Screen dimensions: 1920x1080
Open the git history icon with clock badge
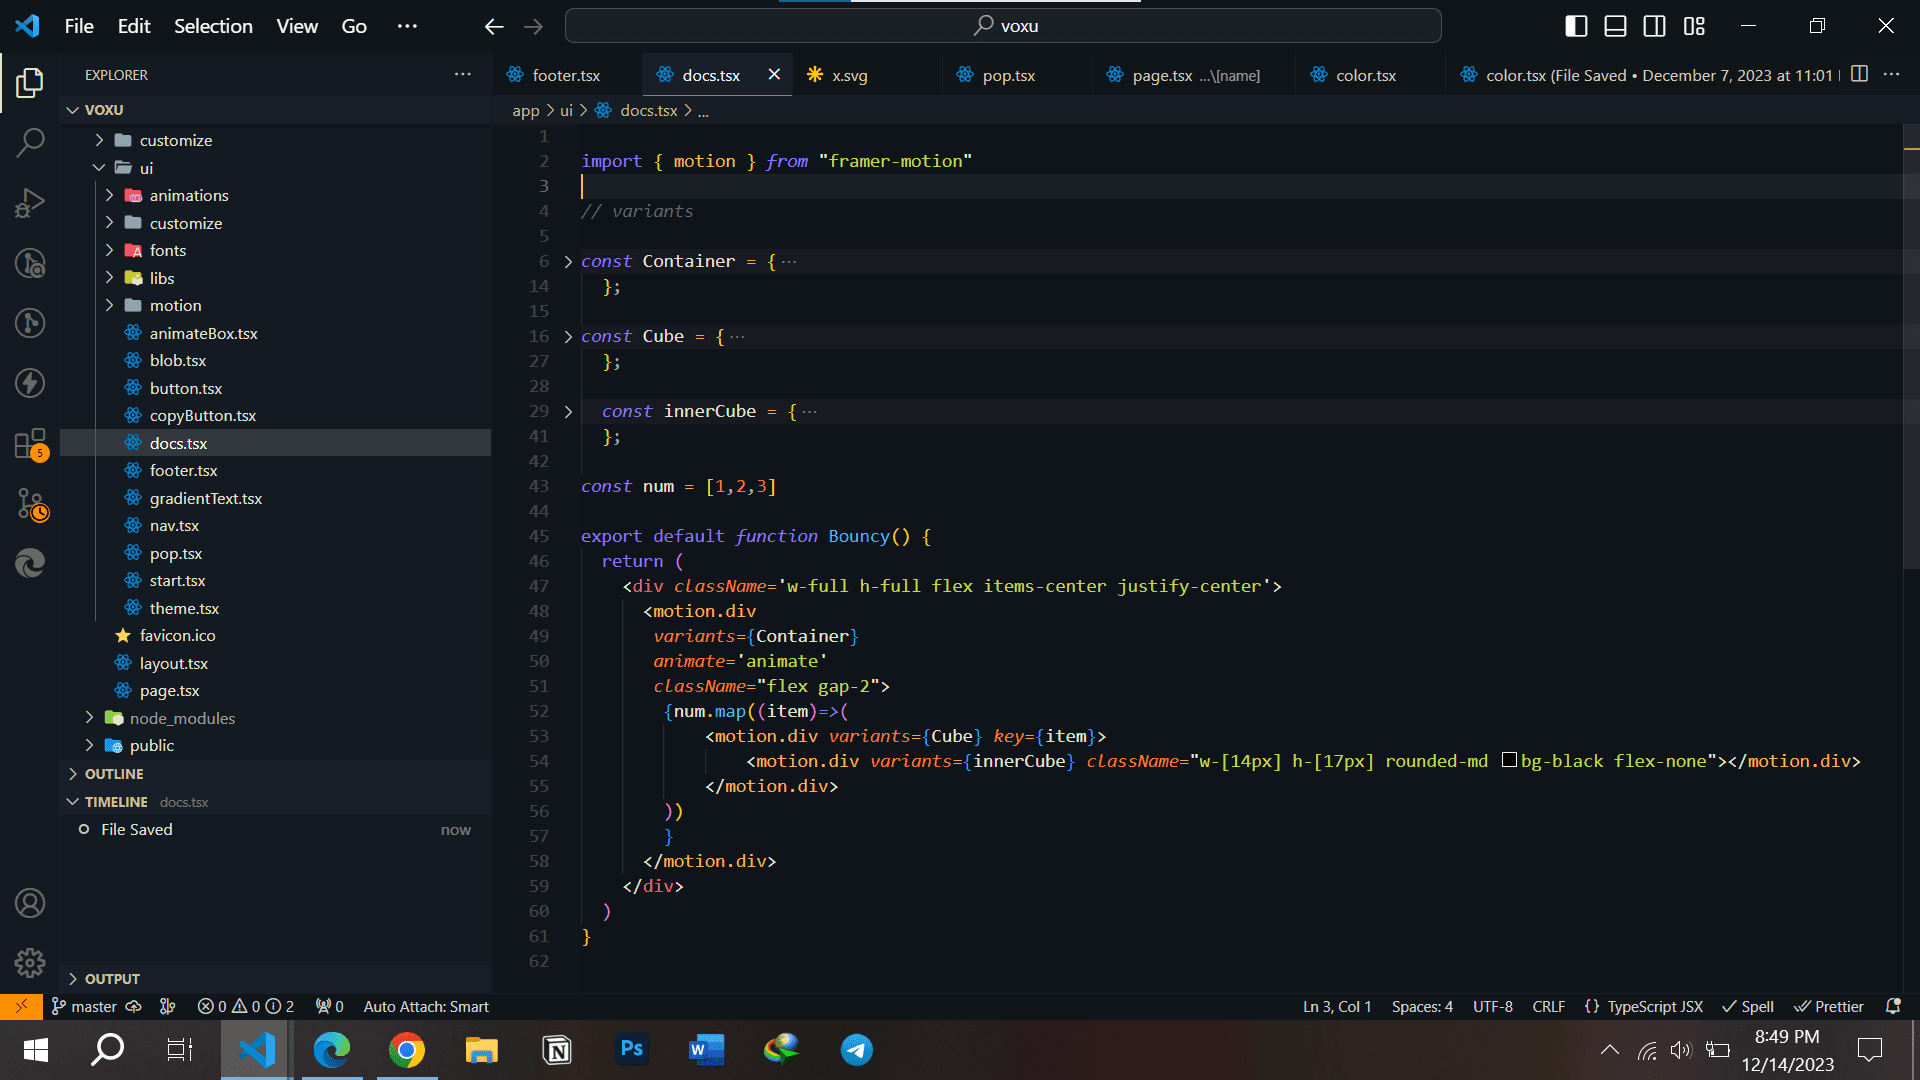click(32, 505)
